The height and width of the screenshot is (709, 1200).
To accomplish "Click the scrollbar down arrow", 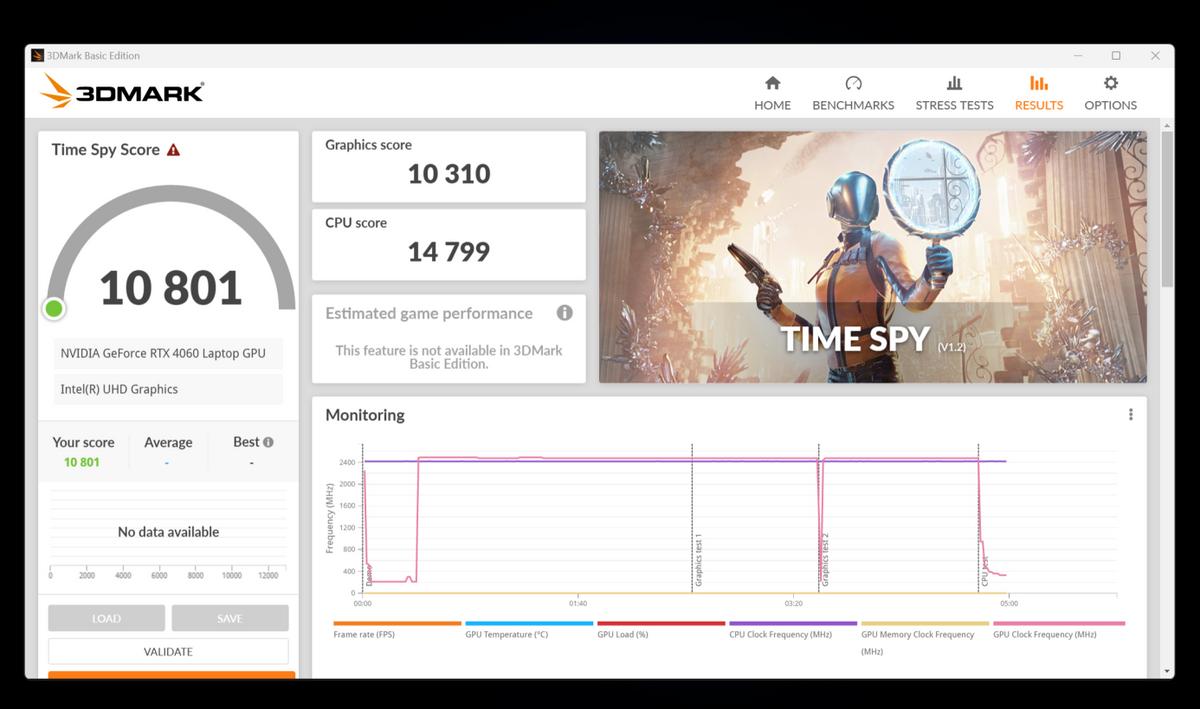I will coord(1167,670).
